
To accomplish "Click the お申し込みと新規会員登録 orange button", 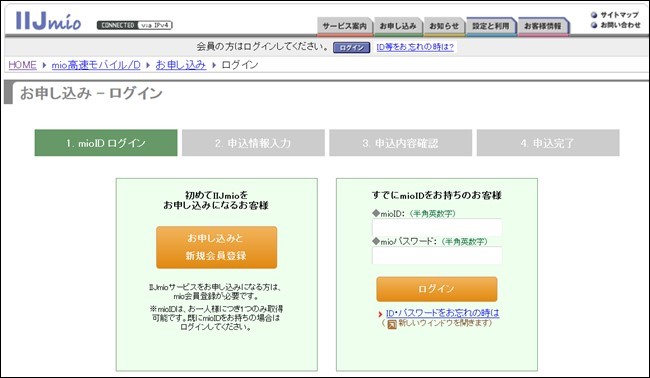I will (216, 247).
